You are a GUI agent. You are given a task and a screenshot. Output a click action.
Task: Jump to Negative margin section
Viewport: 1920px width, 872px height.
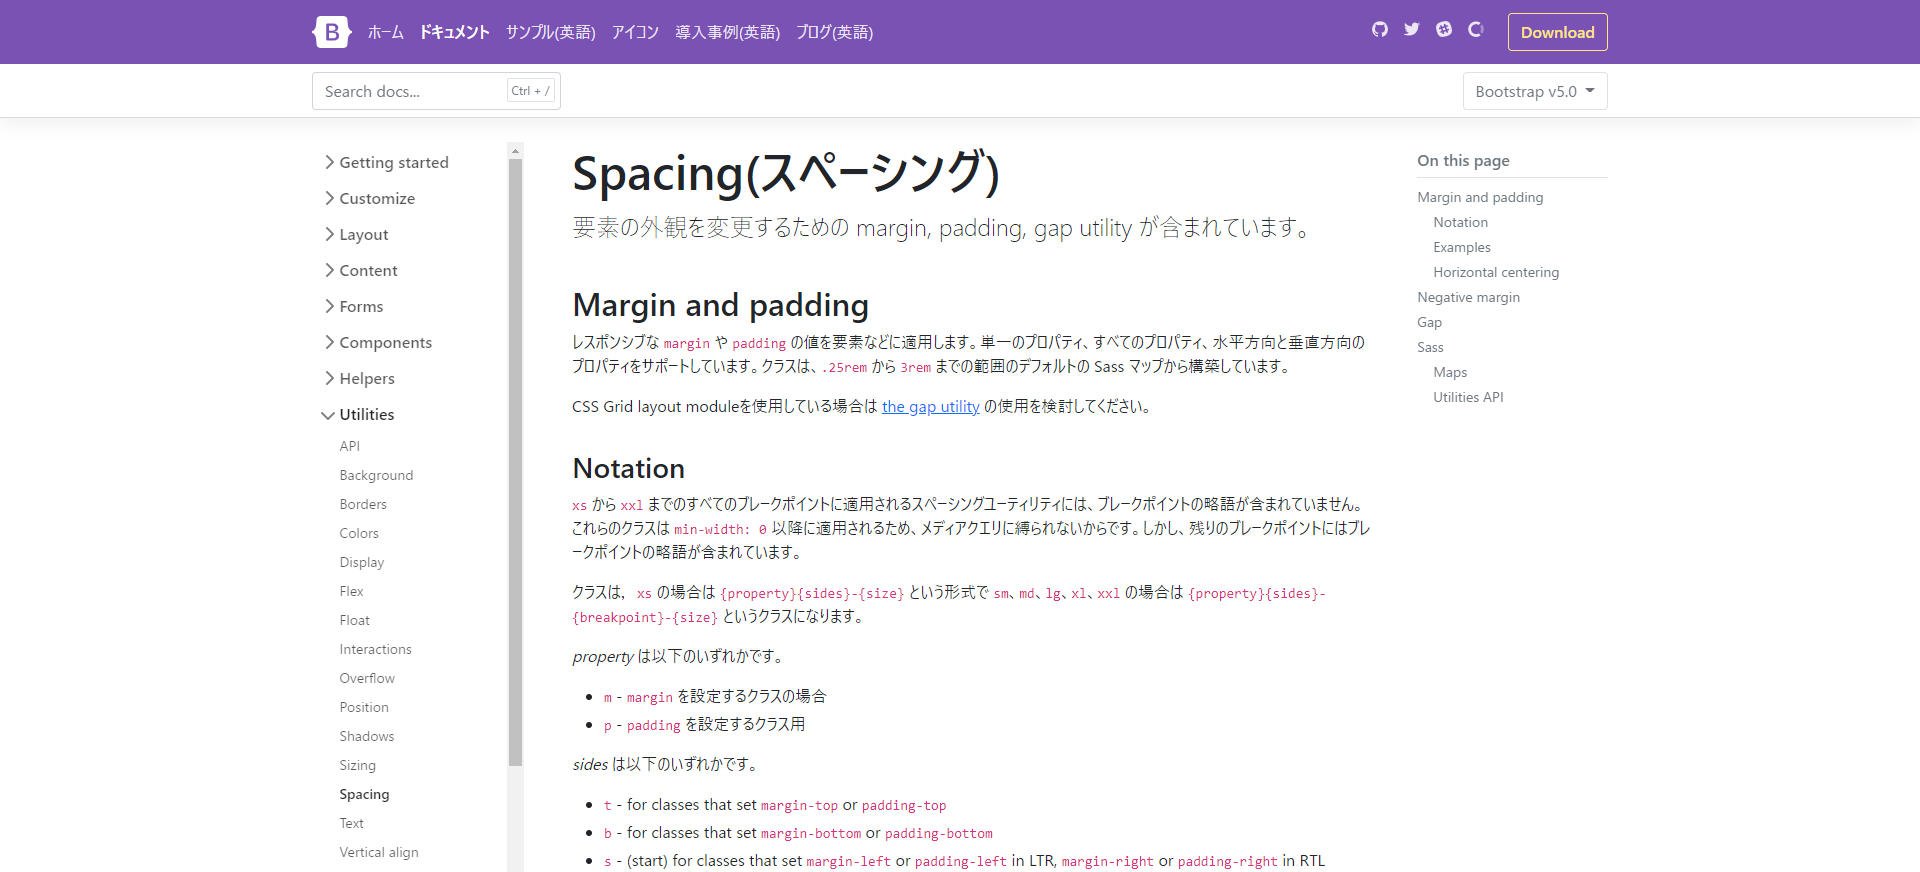point(1468,298)
